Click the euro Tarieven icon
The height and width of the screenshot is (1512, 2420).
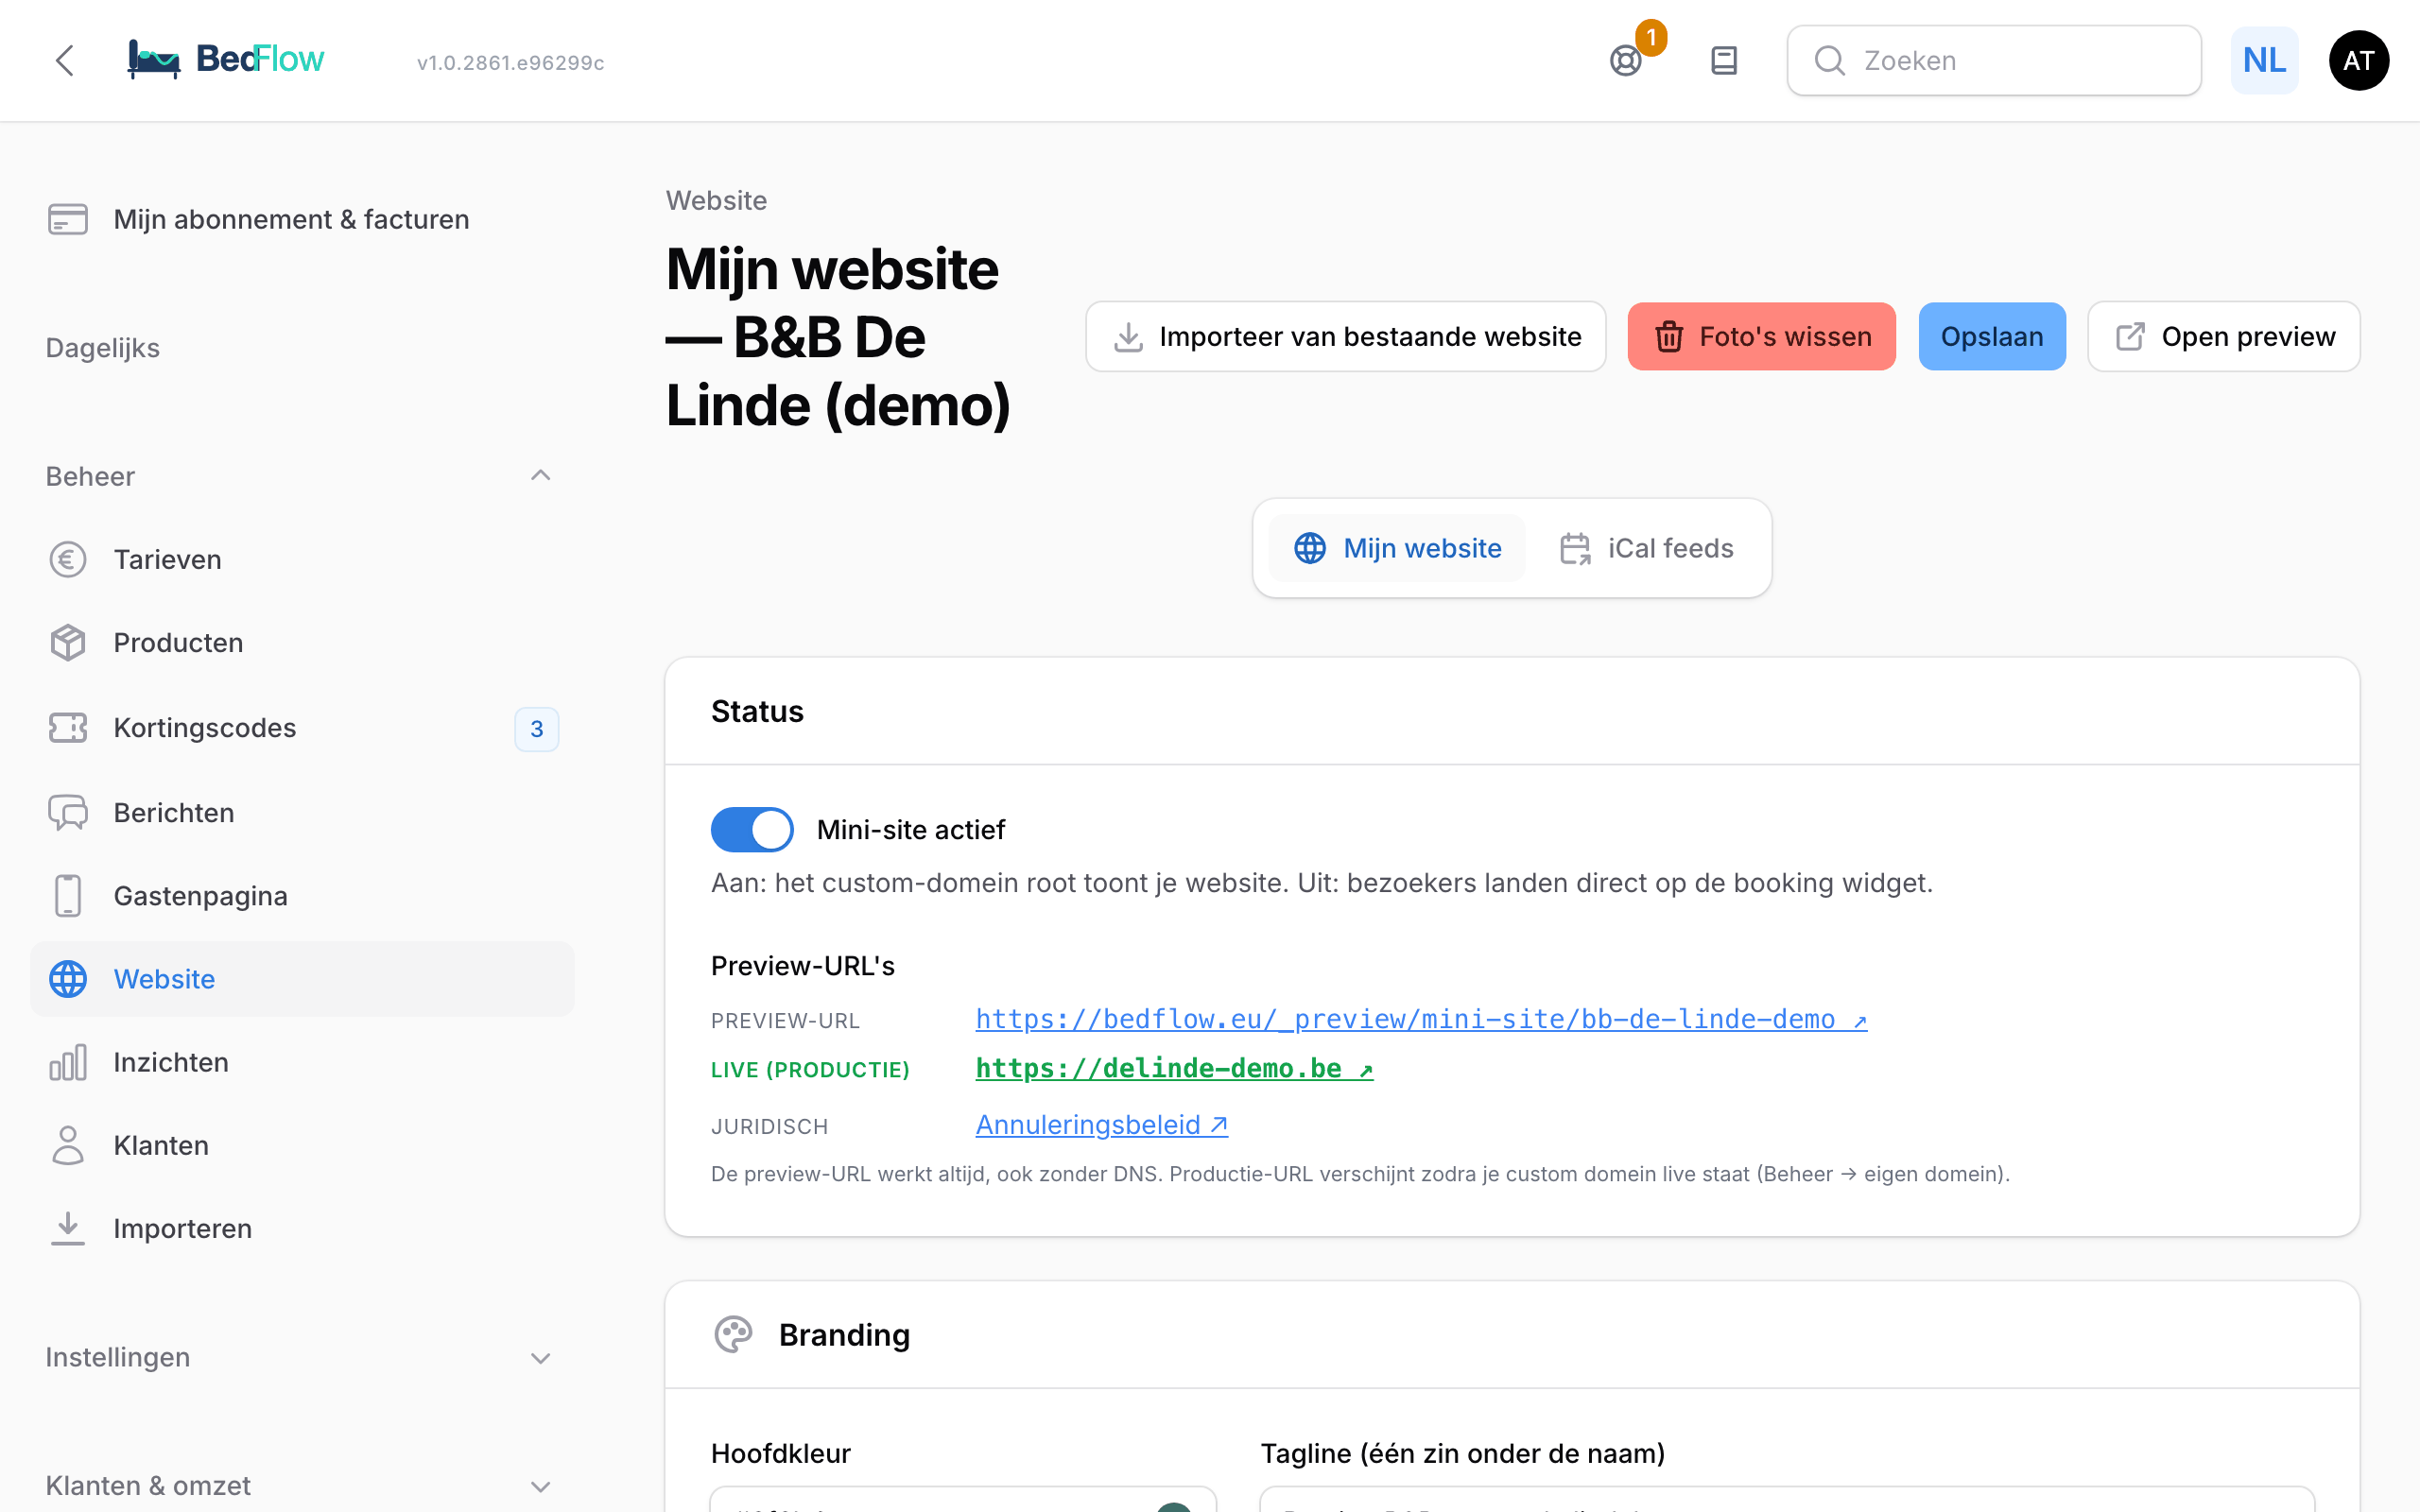coord(68,559)
